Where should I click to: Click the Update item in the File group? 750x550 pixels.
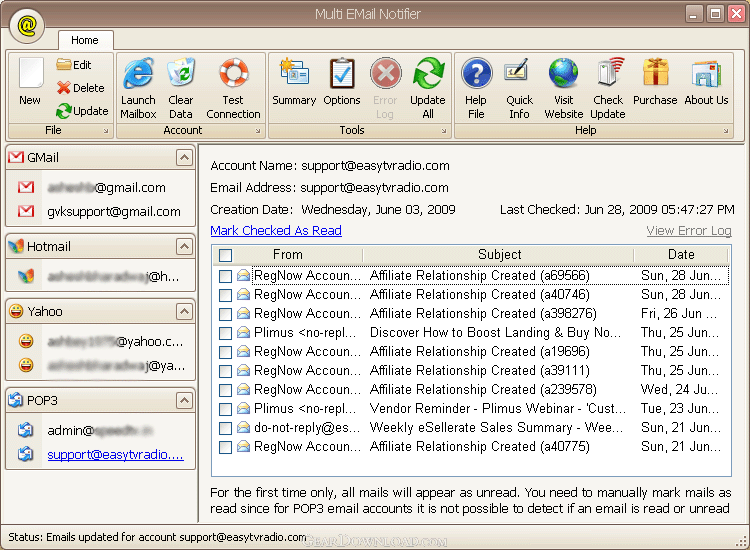(x=82, y=111)
